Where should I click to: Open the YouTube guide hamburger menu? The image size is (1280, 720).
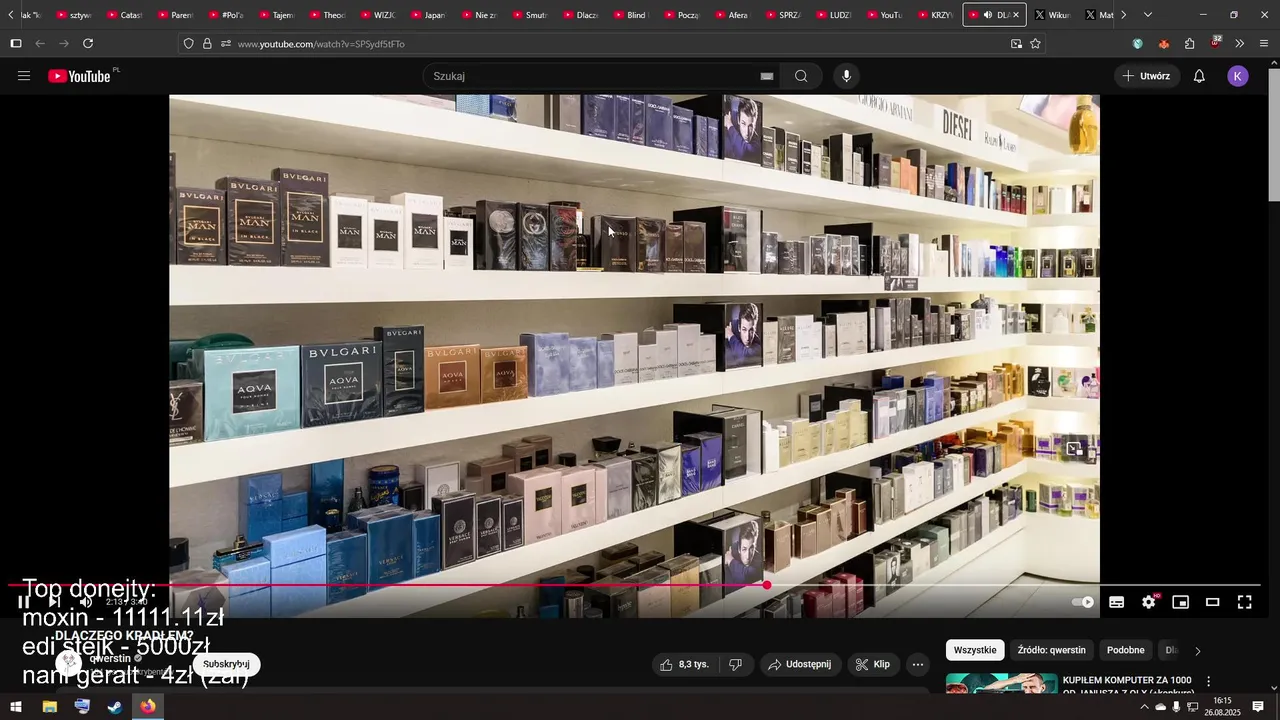(24, 76)
